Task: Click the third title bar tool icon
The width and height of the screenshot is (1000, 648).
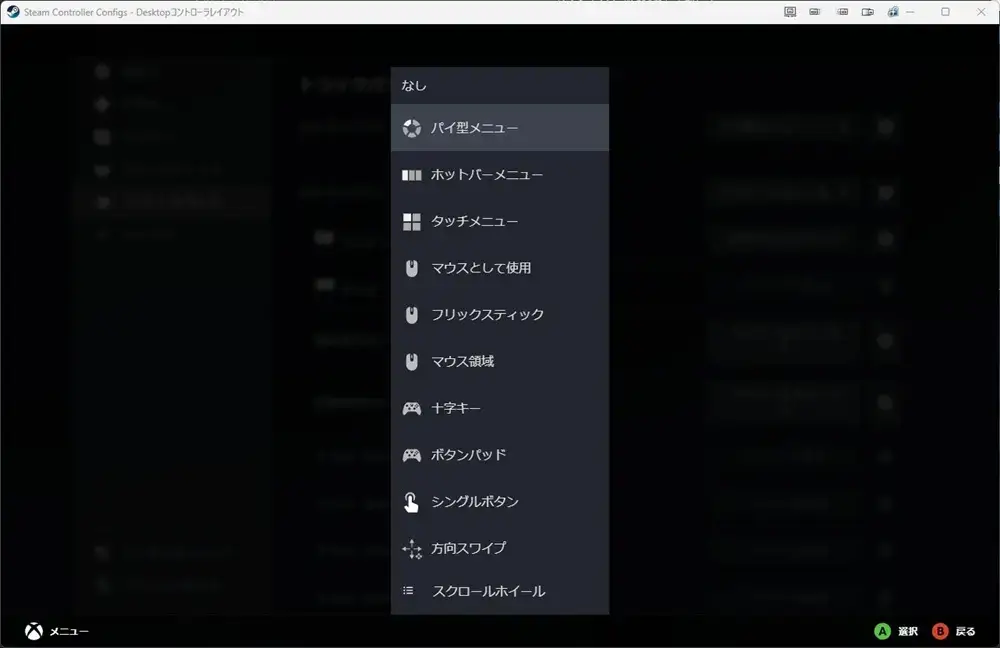Action: (842, 11)
